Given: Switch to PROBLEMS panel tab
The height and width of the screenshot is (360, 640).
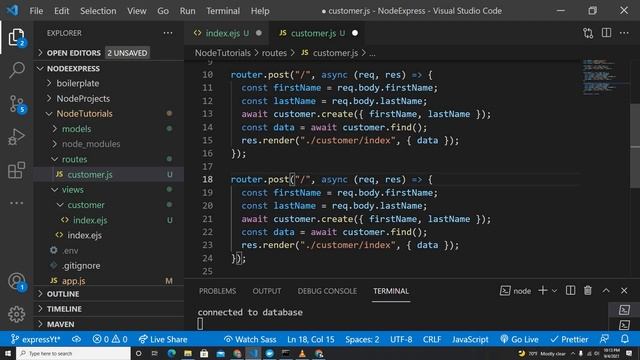Looking at the screenshot, I should pos(217,291).
